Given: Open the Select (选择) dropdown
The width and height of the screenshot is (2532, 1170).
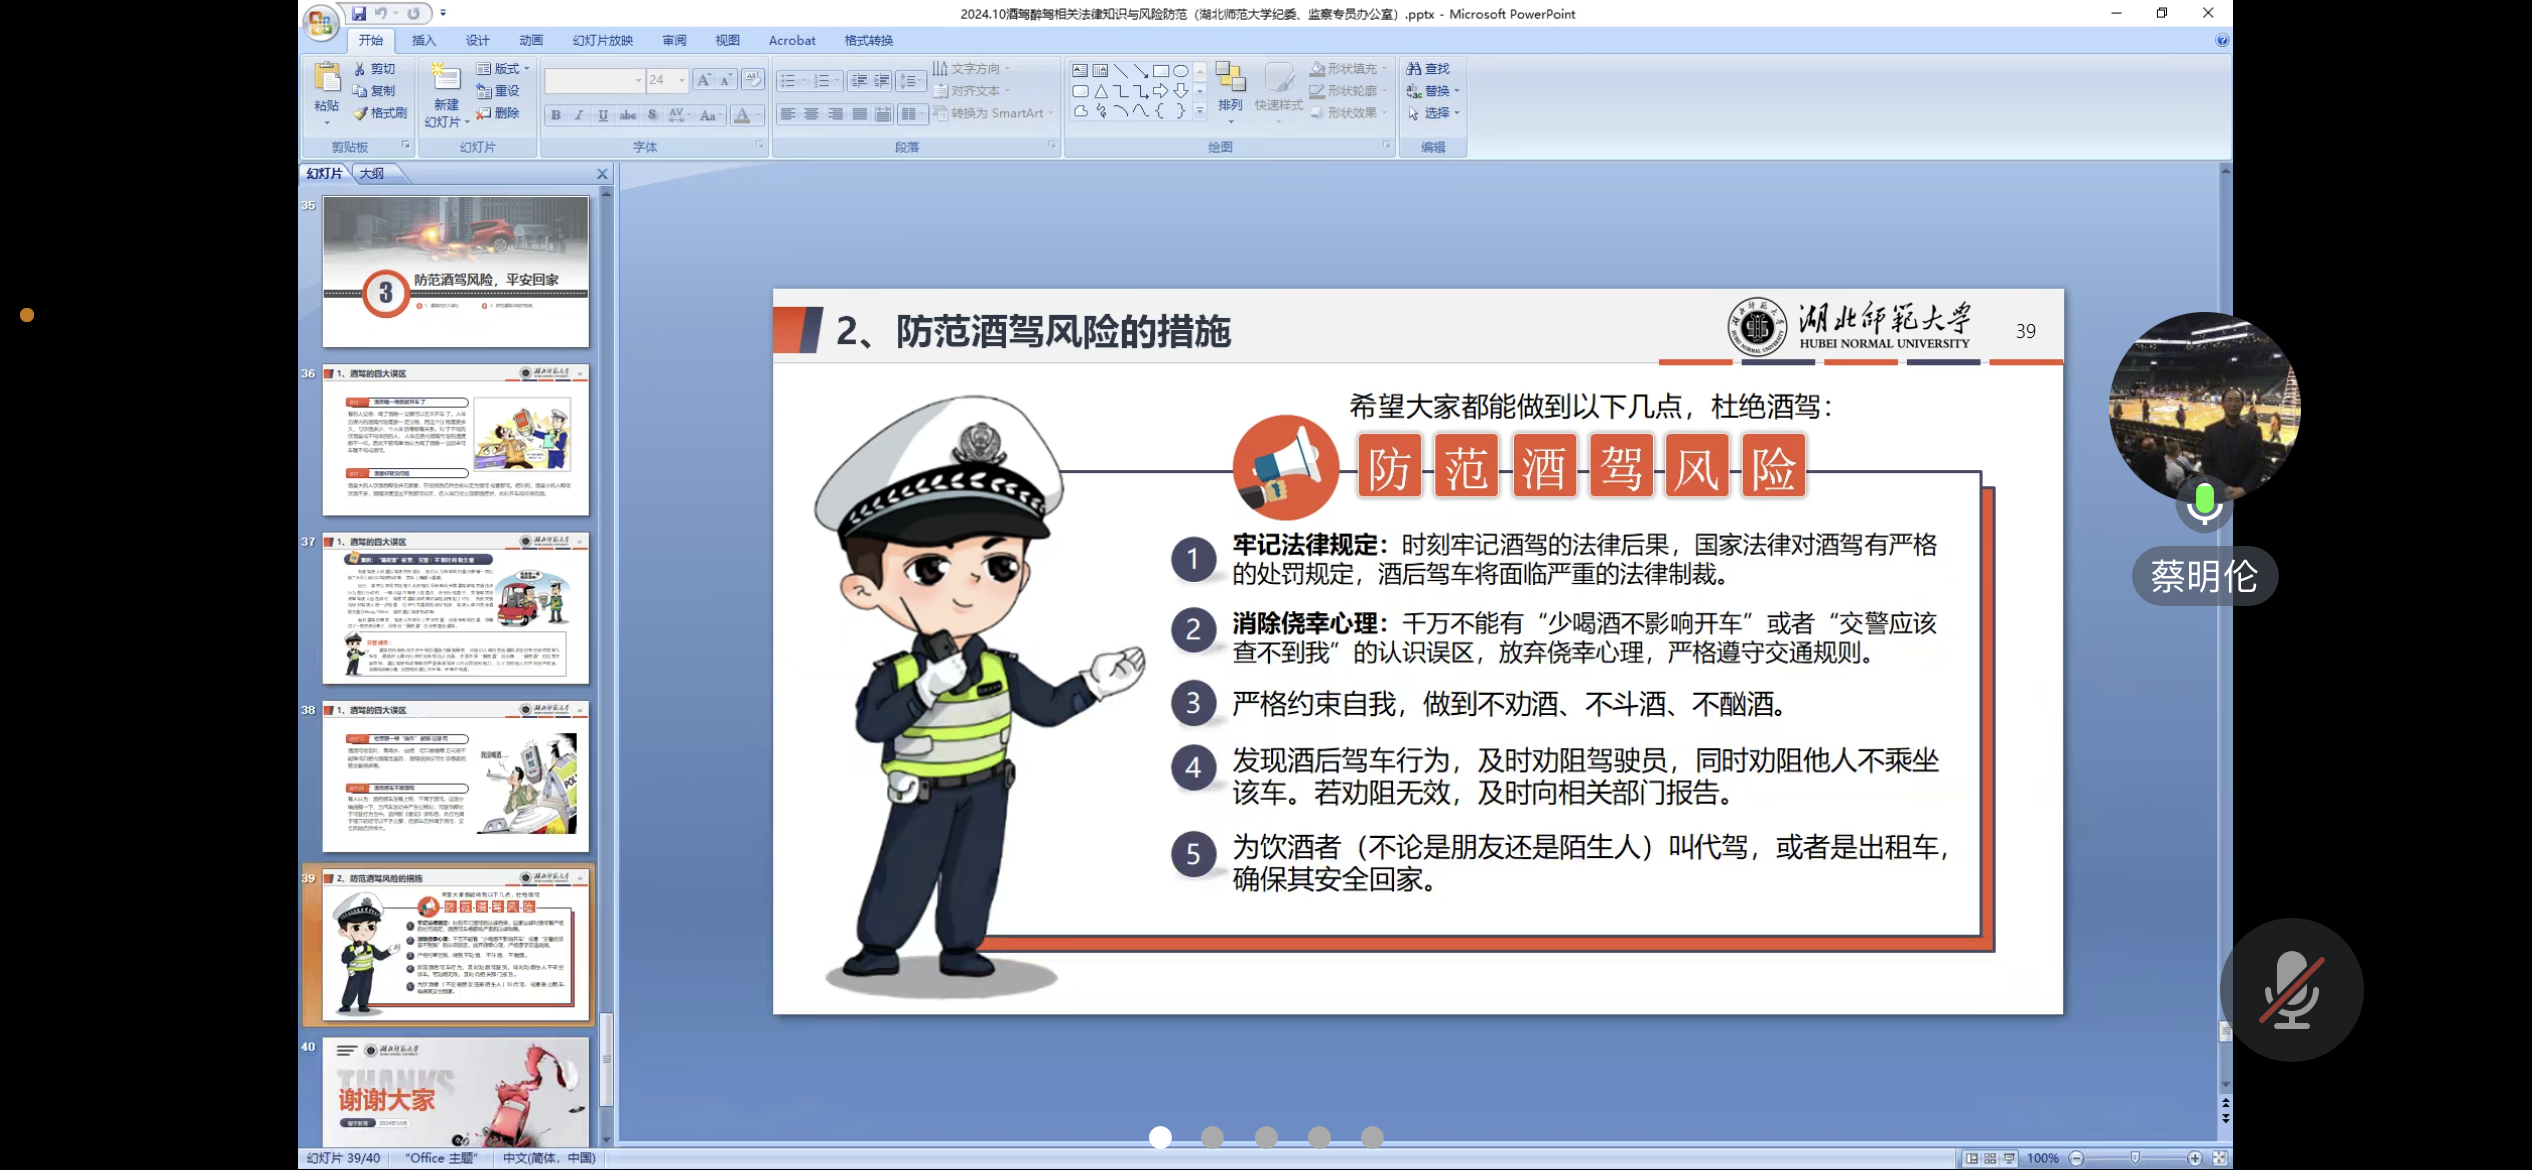Looking at the screenshot, I should coord(1435,113).
